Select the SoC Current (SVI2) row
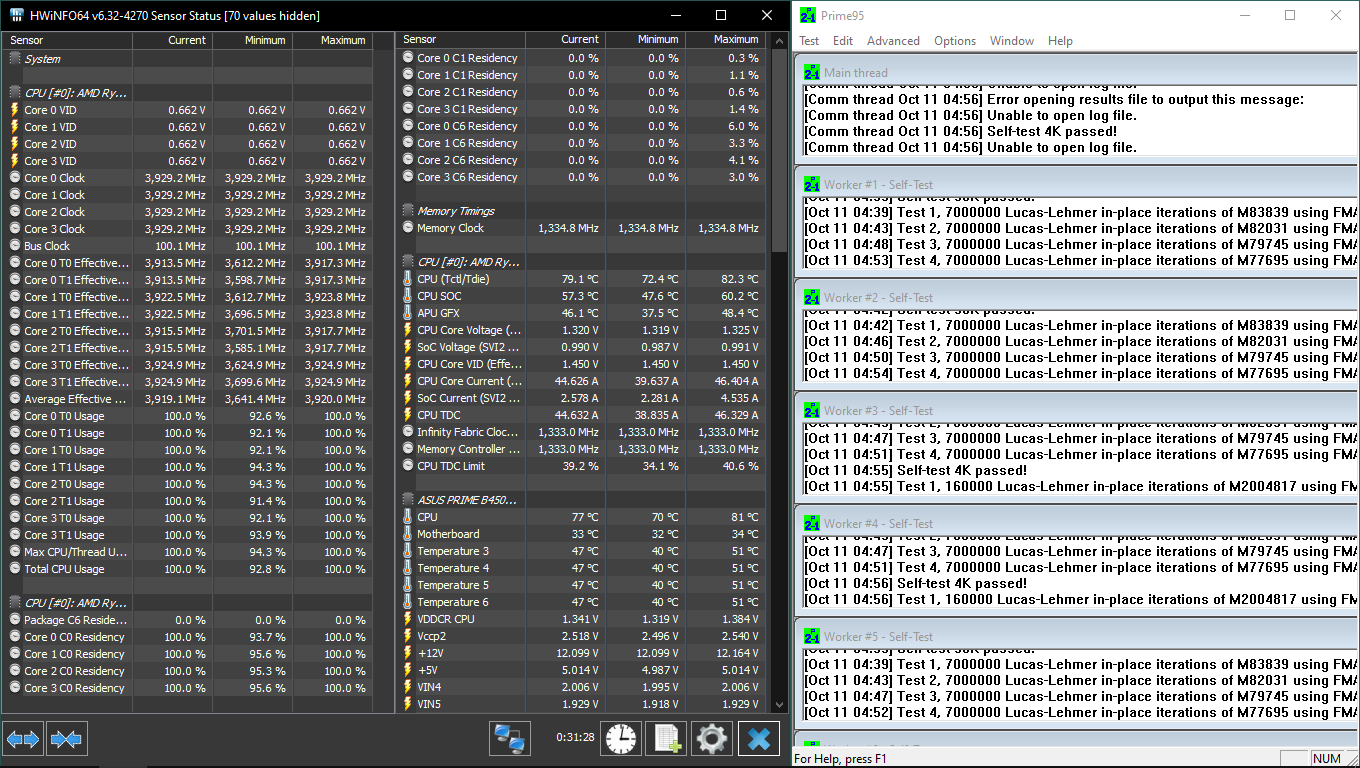This screenshot has width=1360, height=768. click(581, 398)
